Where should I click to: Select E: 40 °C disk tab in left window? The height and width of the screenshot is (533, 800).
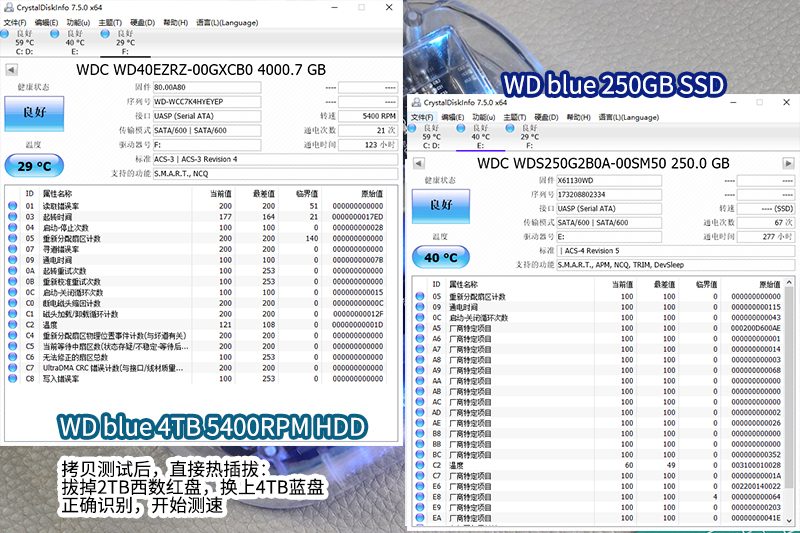74,42
